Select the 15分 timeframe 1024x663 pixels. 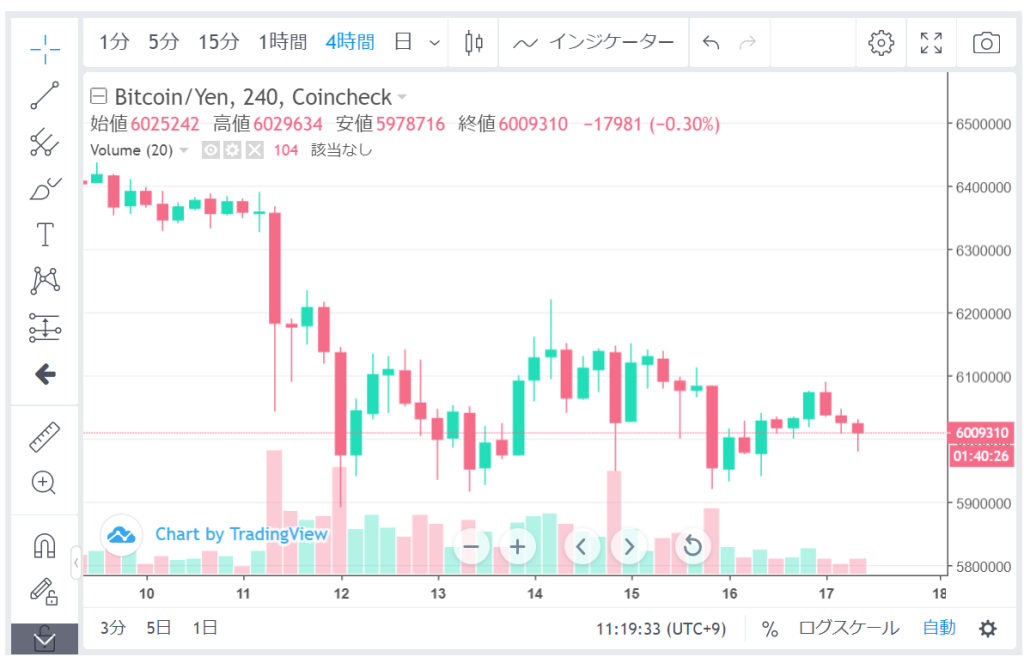218,42
